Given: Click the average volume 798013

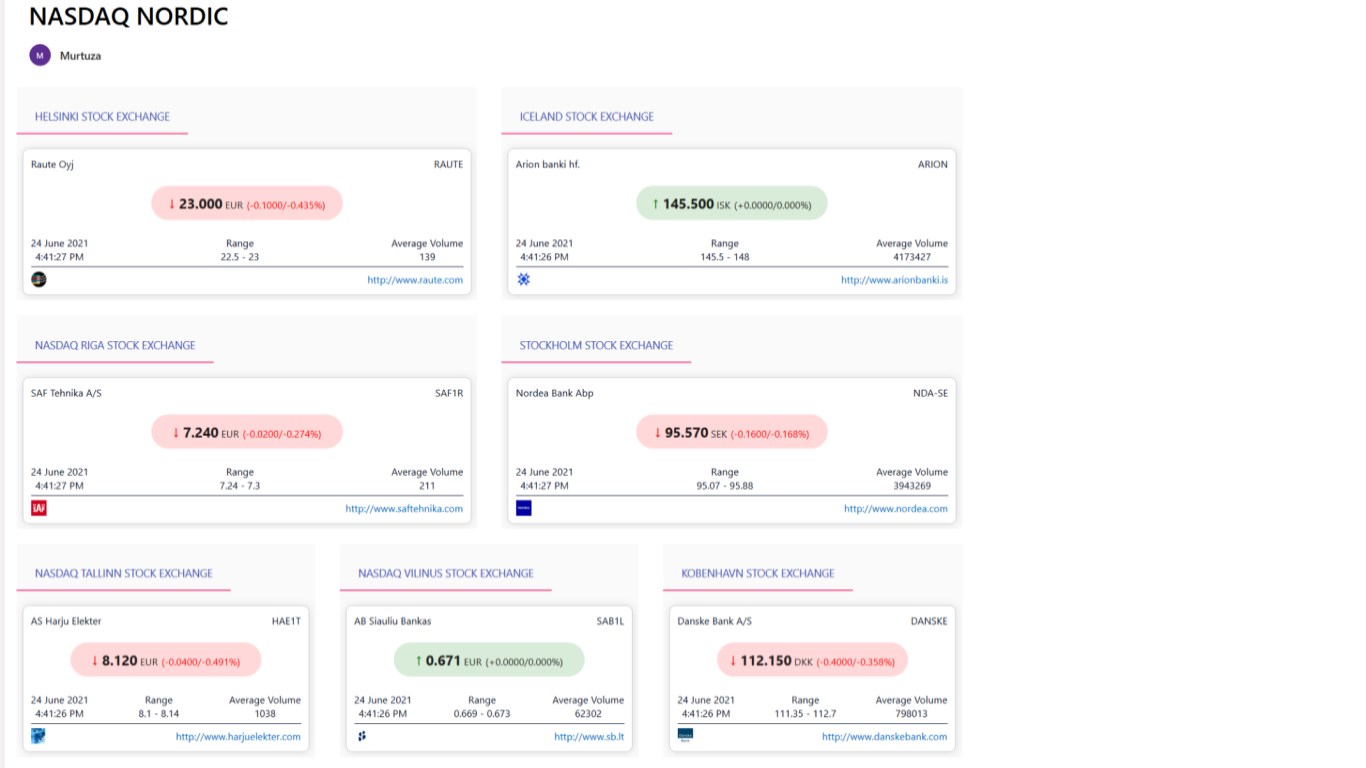Looking at the screenshot, I should tap(912, 714).
